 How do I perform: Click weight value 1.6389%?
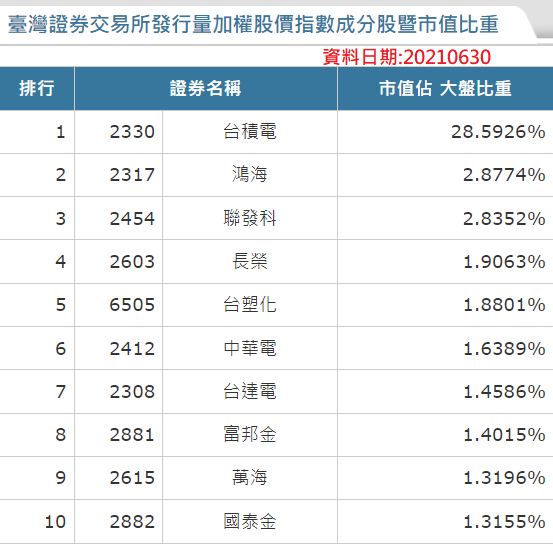point(504,349)
